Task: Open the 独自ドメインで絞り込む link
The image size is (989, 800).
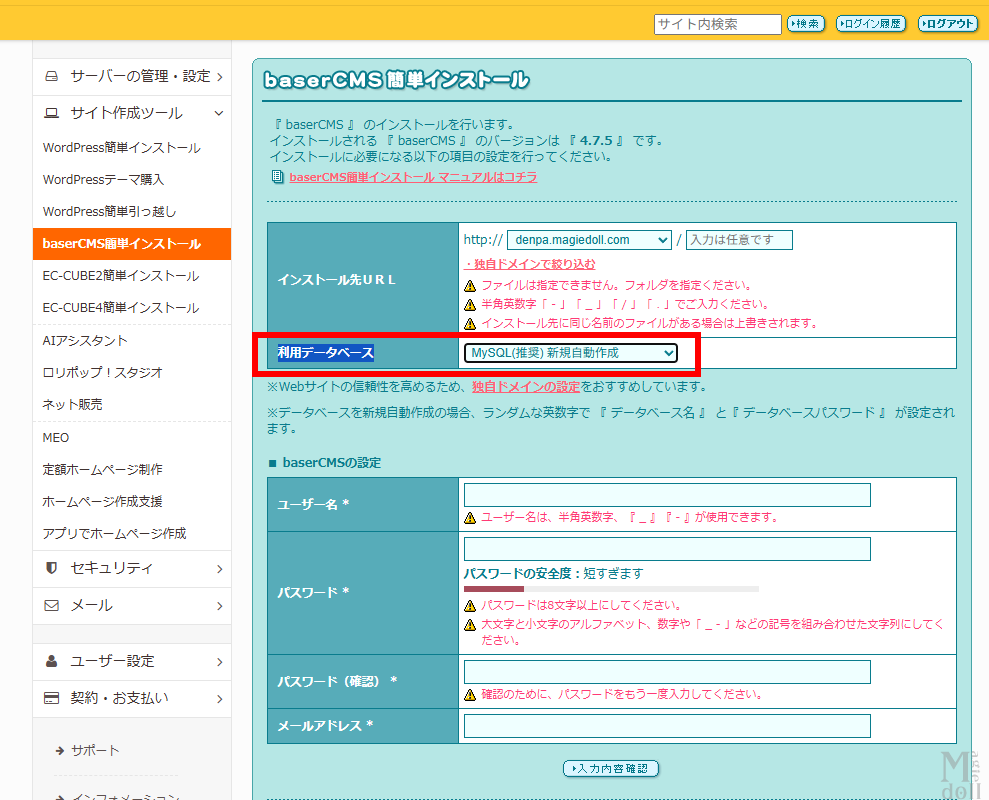Action: [x=530, y=264]
